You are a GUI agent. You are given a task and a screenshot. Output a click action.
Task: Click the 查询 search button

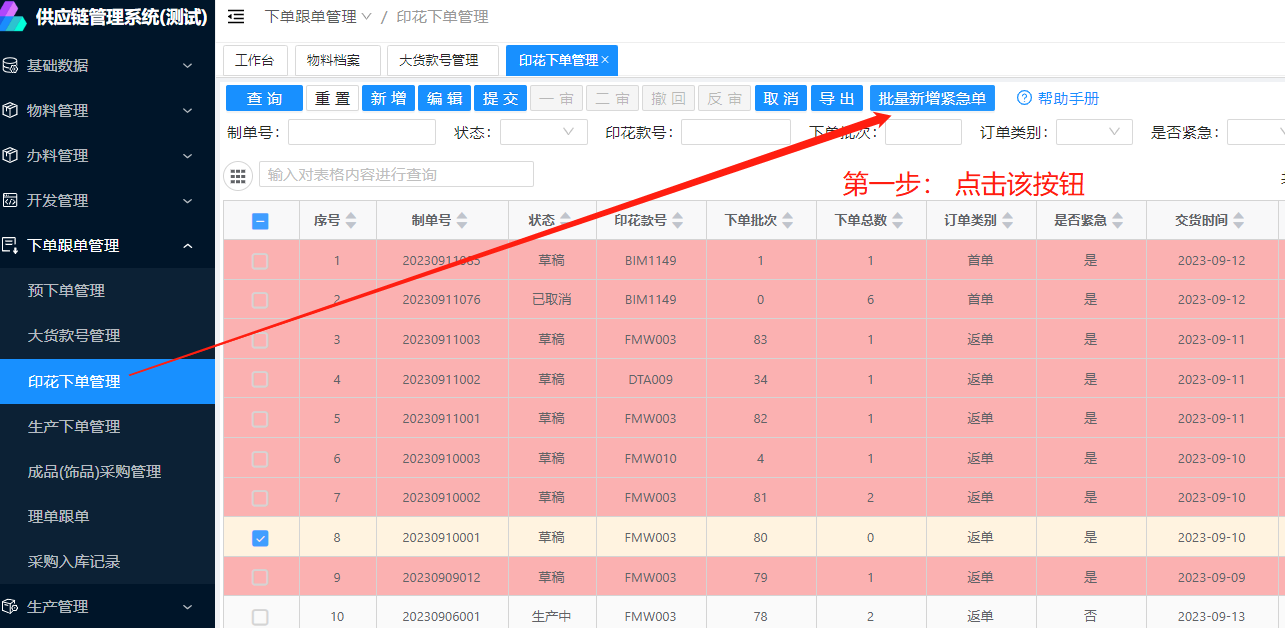[264, 98]
